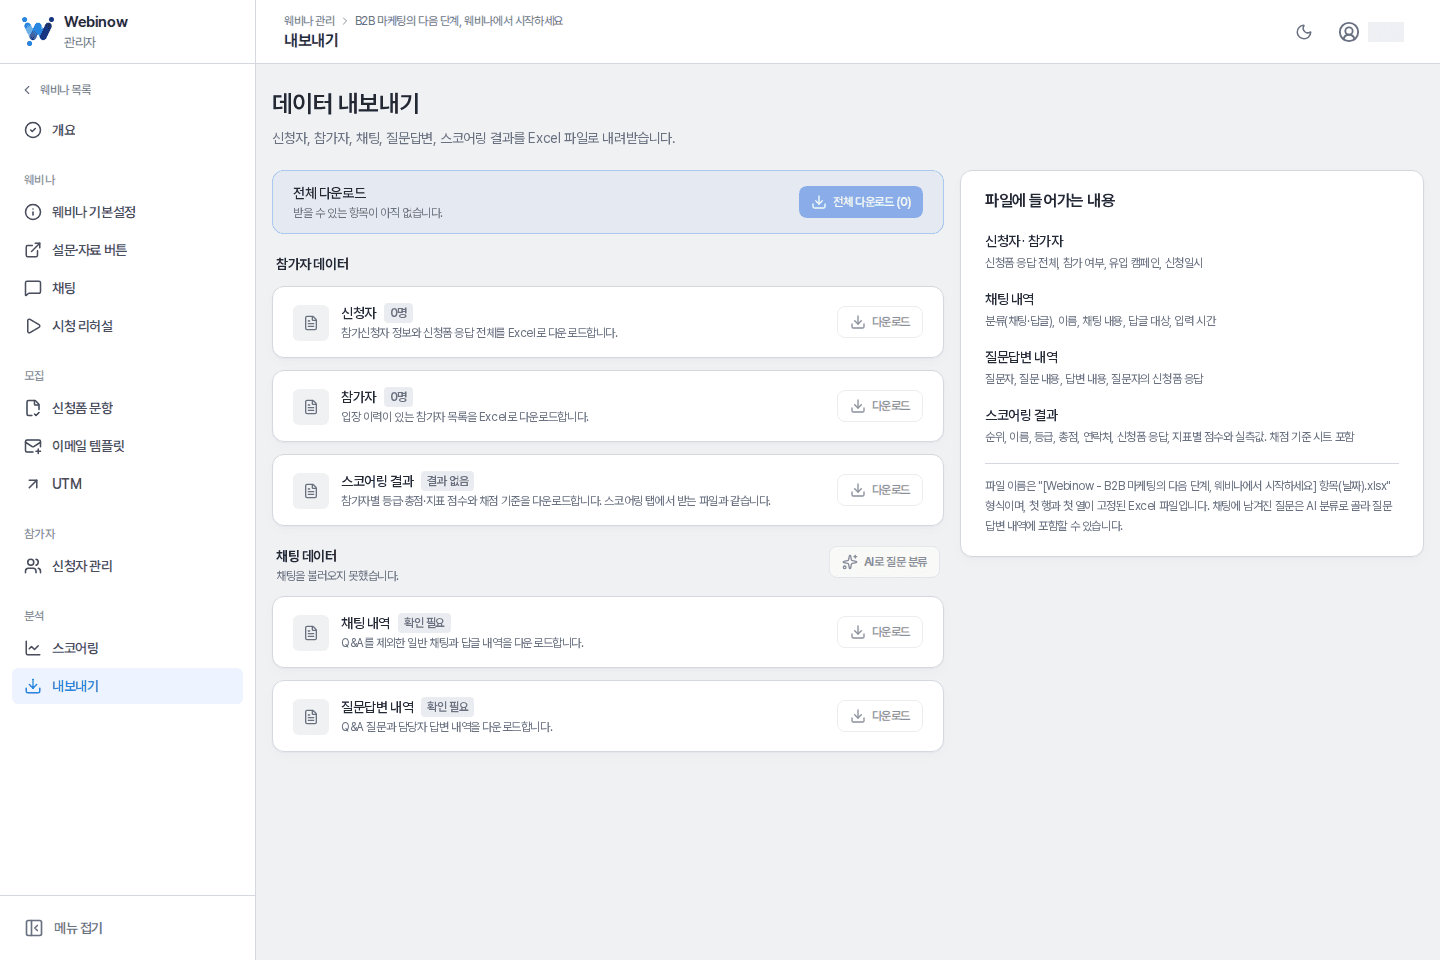Click the file icon in the 신청자 row
The height and width of the screenshot is (960, 1440).
click(311, 323)
